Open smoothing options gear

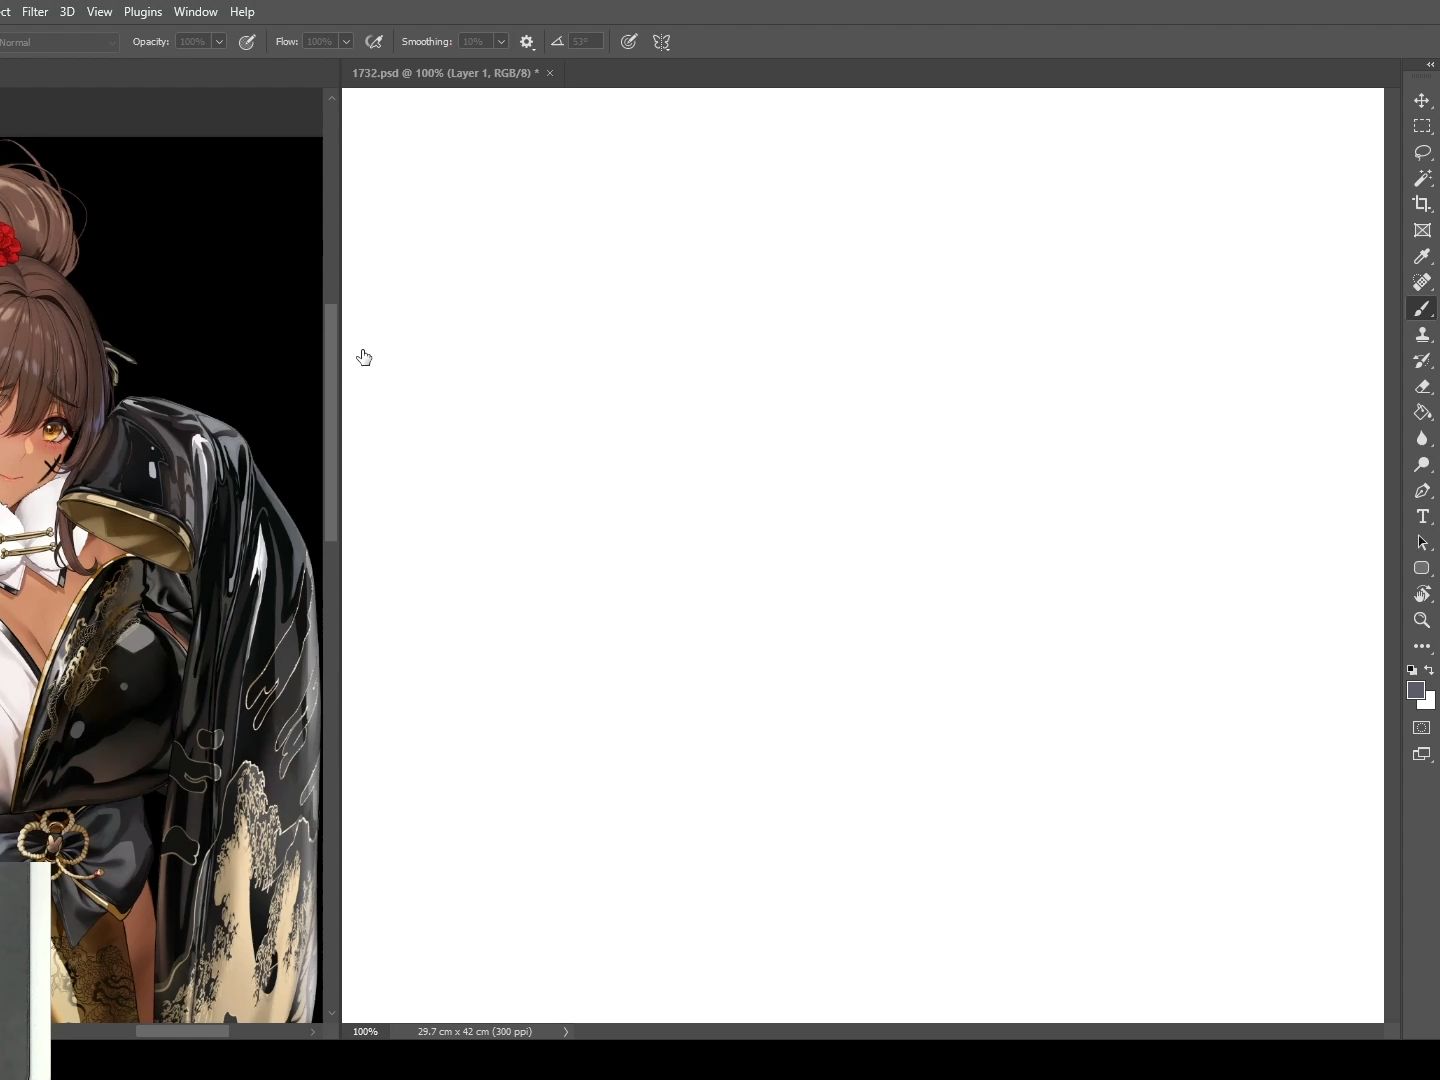click(x=527, y=42)
